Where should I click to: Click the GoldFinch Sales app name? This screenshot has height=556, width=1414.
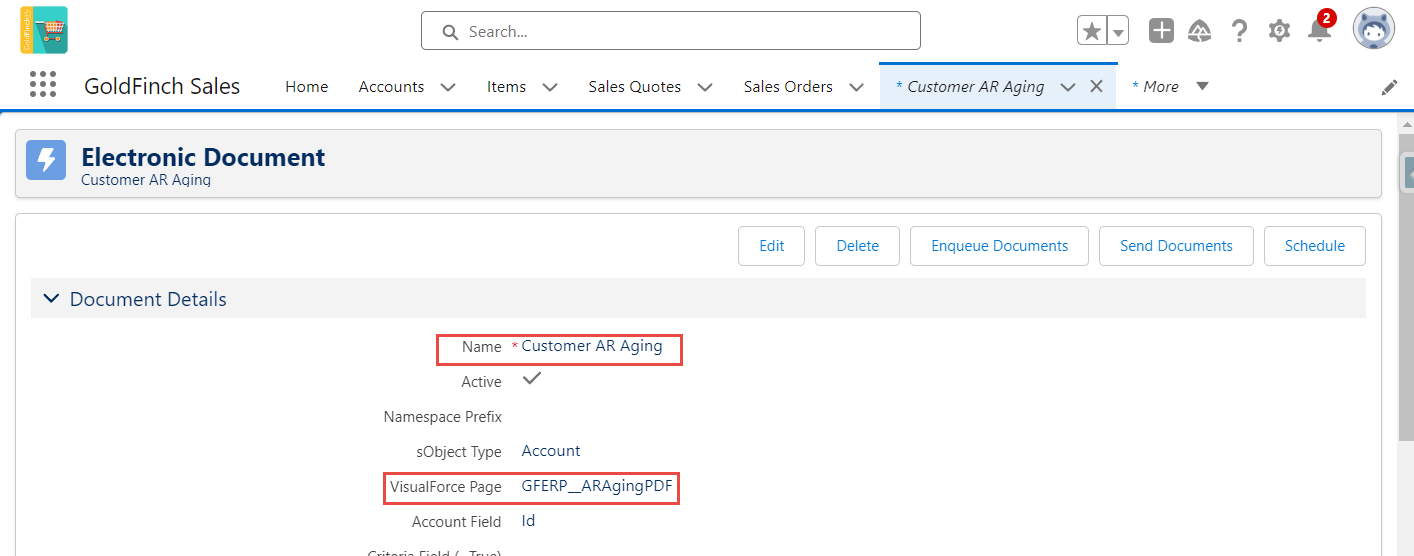(x=162, y=86)
